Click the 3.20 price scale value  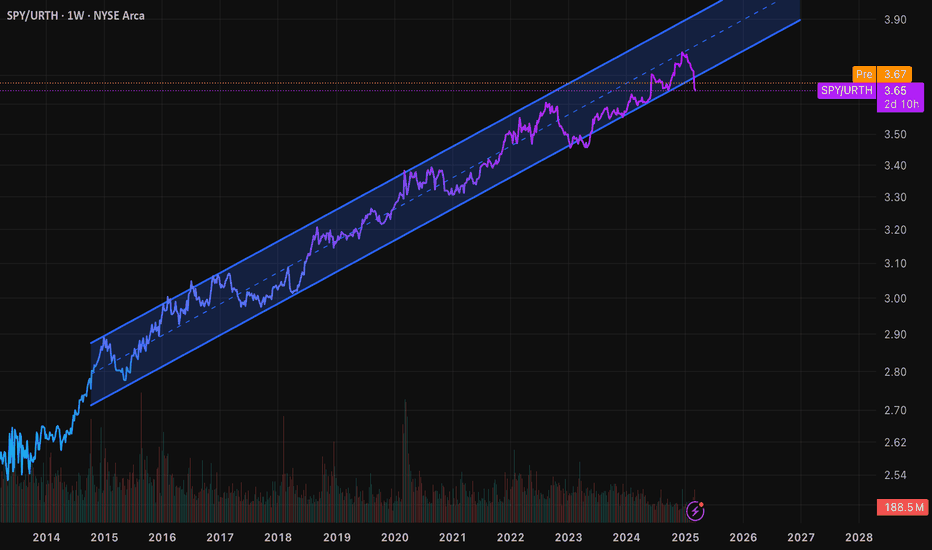click(x=895, y=230)
